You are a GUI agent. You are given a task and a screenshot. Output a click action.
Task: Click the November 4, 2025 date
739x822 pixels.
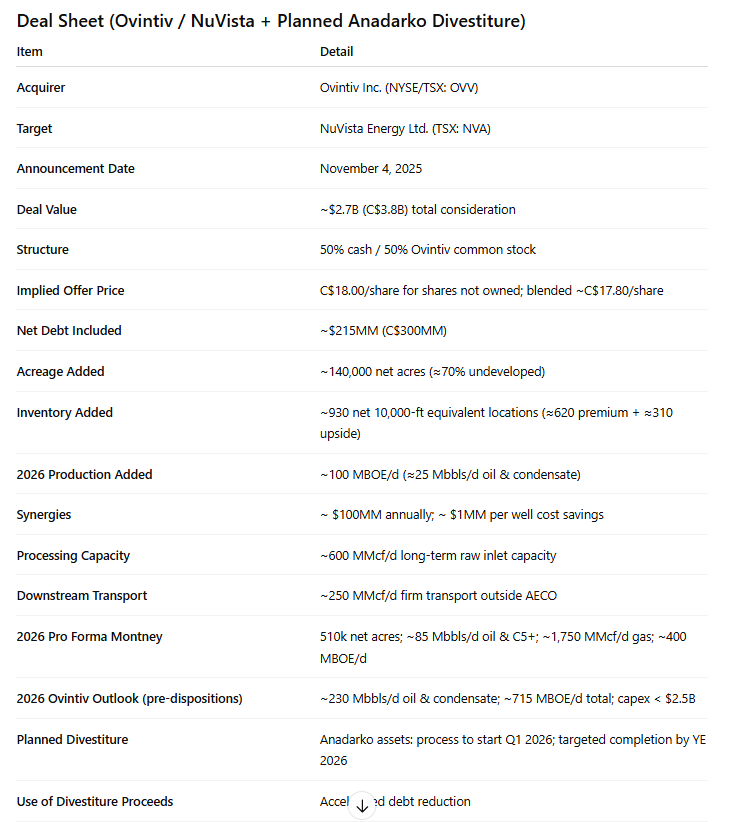pos(371,168)
